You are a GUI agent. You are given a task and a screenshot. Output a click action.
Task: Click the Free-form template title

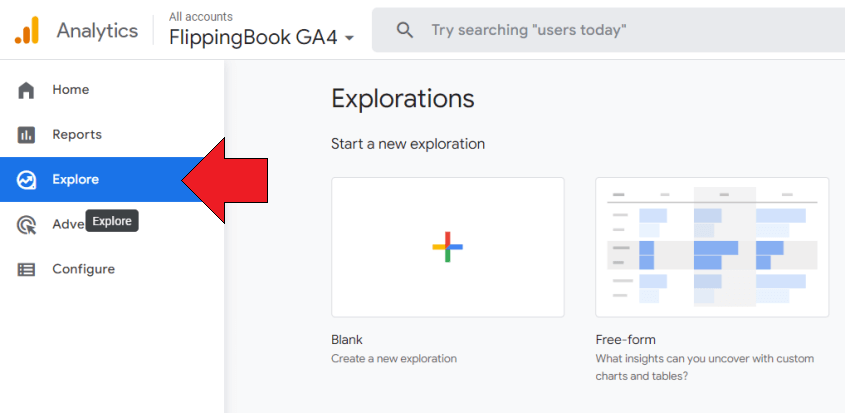(x=626, y=340)
